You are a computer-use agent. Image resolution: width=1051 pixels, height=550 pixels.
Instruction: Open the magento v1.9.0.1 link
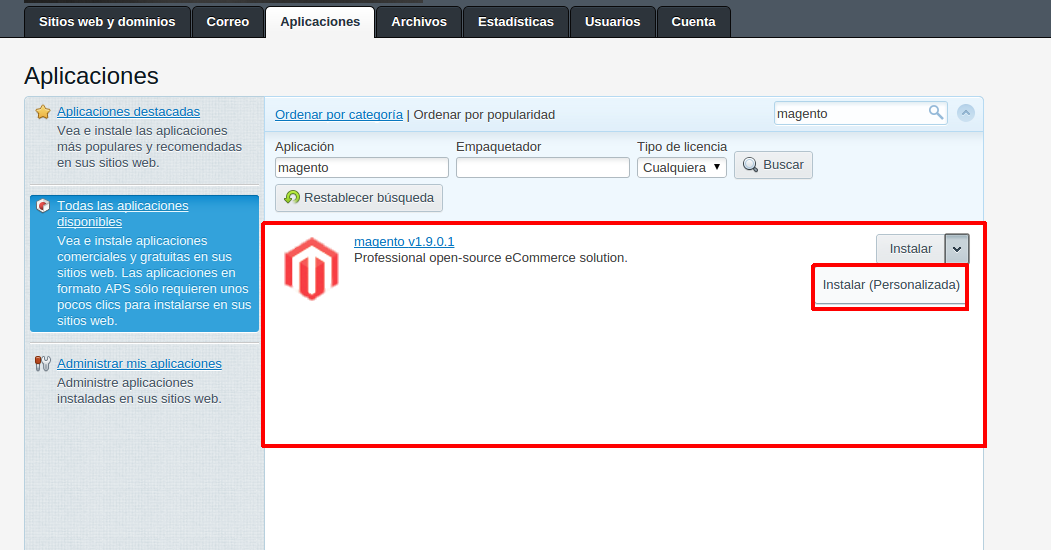point(404,241)
